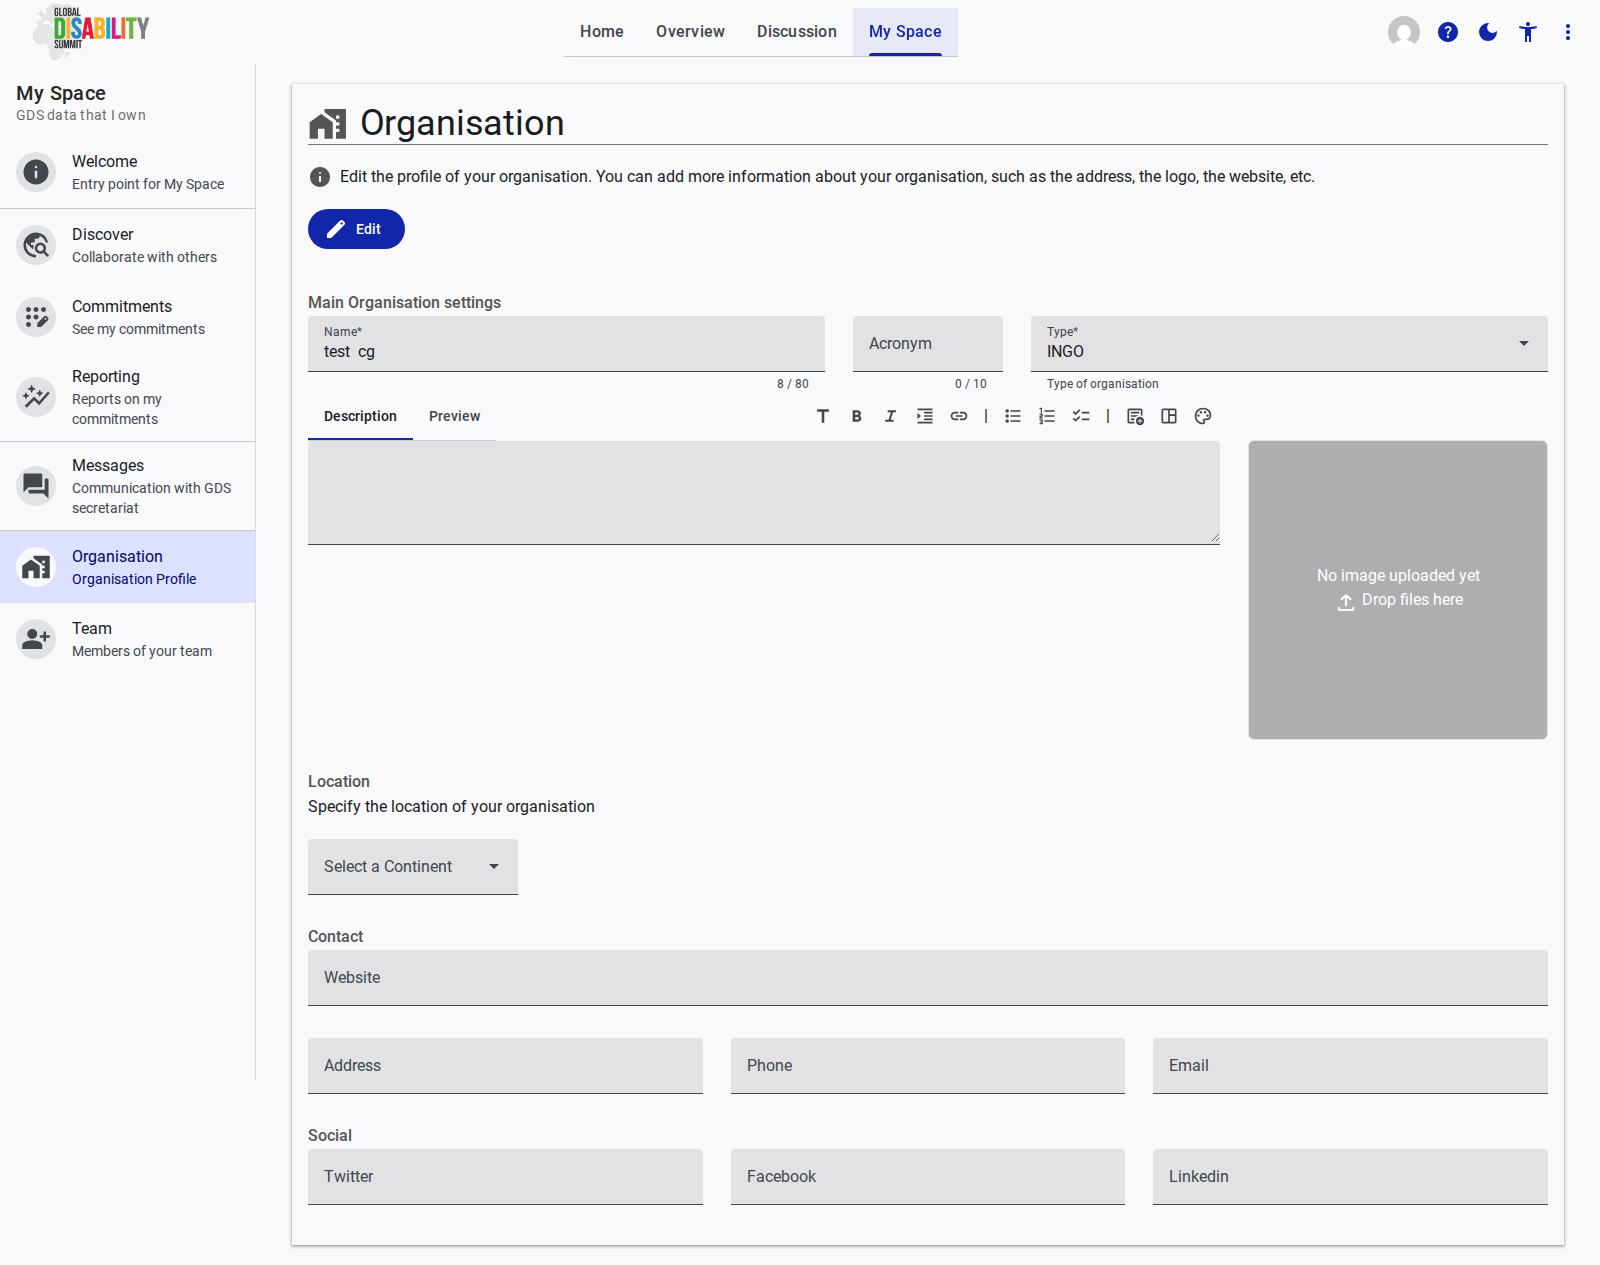Insert a numbered list in the editor
1600x1265 pixels.
click(1046, 416)
